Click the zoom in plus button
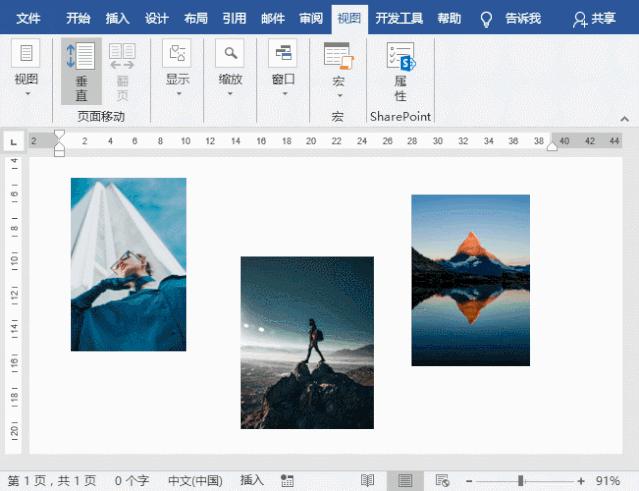 coord(581,481)
